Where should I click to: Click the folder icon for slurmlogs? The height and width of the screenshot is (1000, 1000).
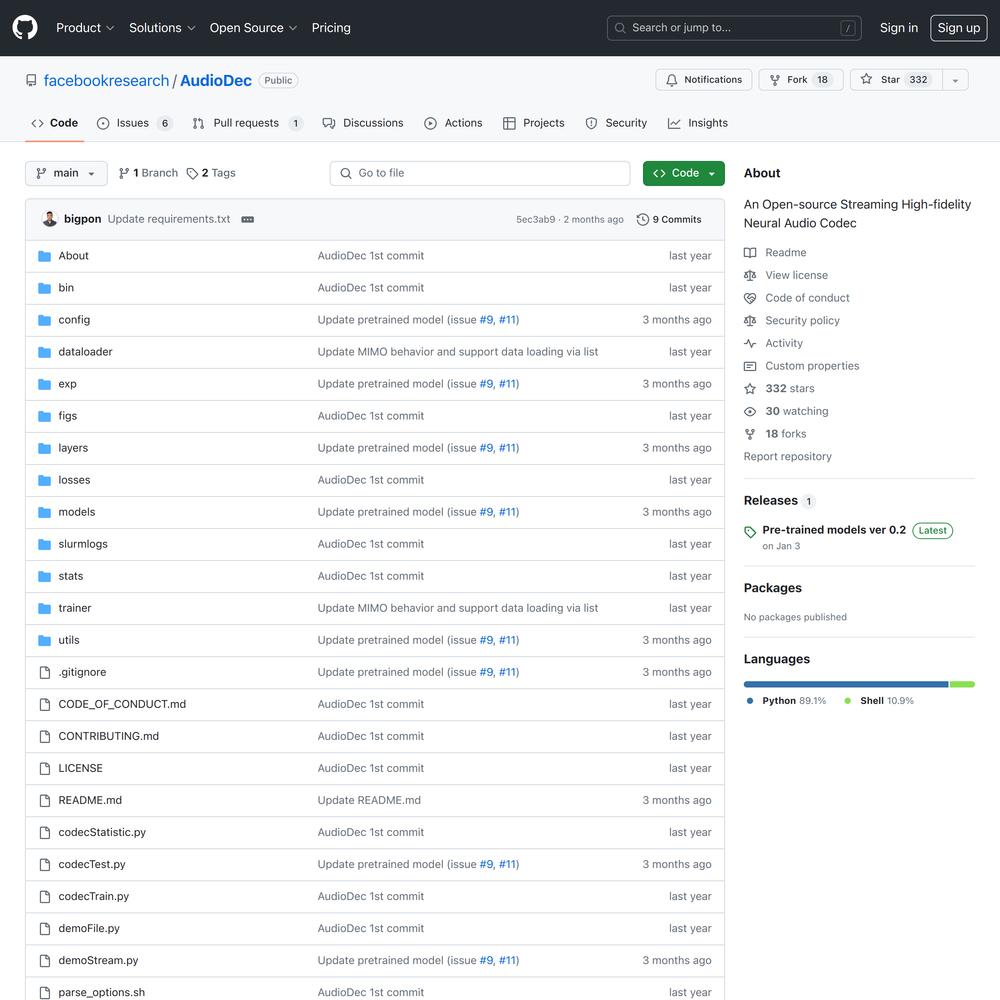point(44,544)
